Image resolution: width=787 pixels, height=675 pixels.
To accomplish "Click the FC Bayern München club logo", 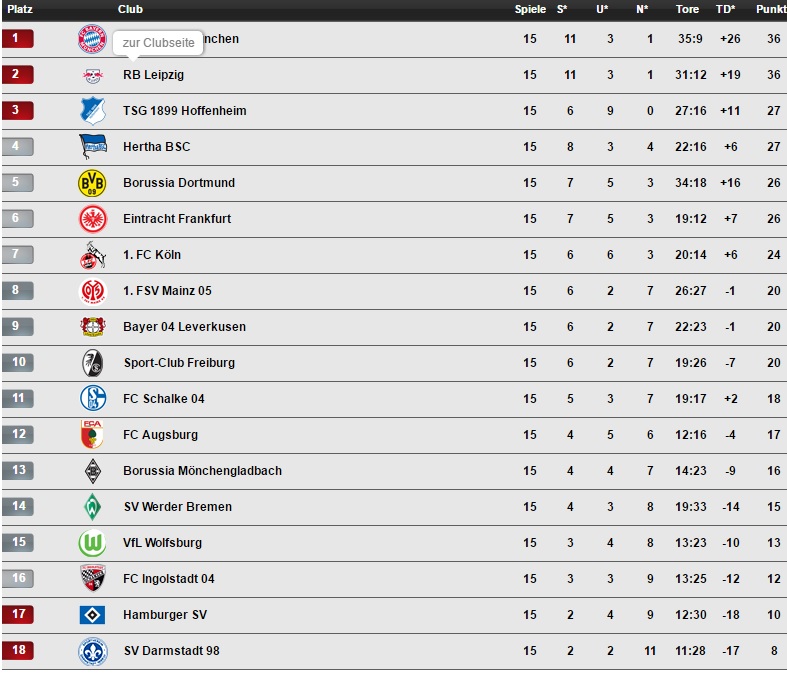I will point(91,39).
